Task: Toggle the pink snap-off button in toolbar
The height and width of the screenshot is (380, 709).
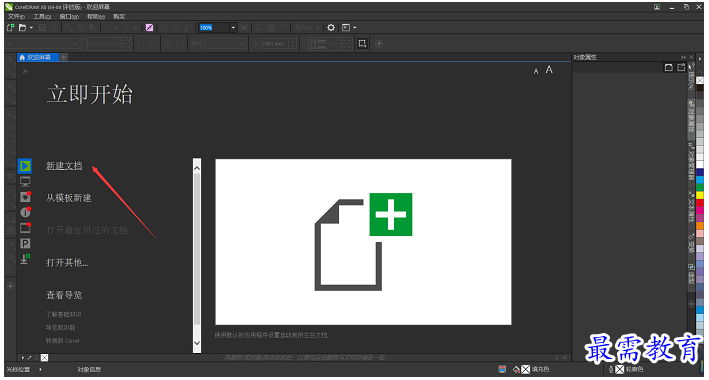Action: pos(149,28)
